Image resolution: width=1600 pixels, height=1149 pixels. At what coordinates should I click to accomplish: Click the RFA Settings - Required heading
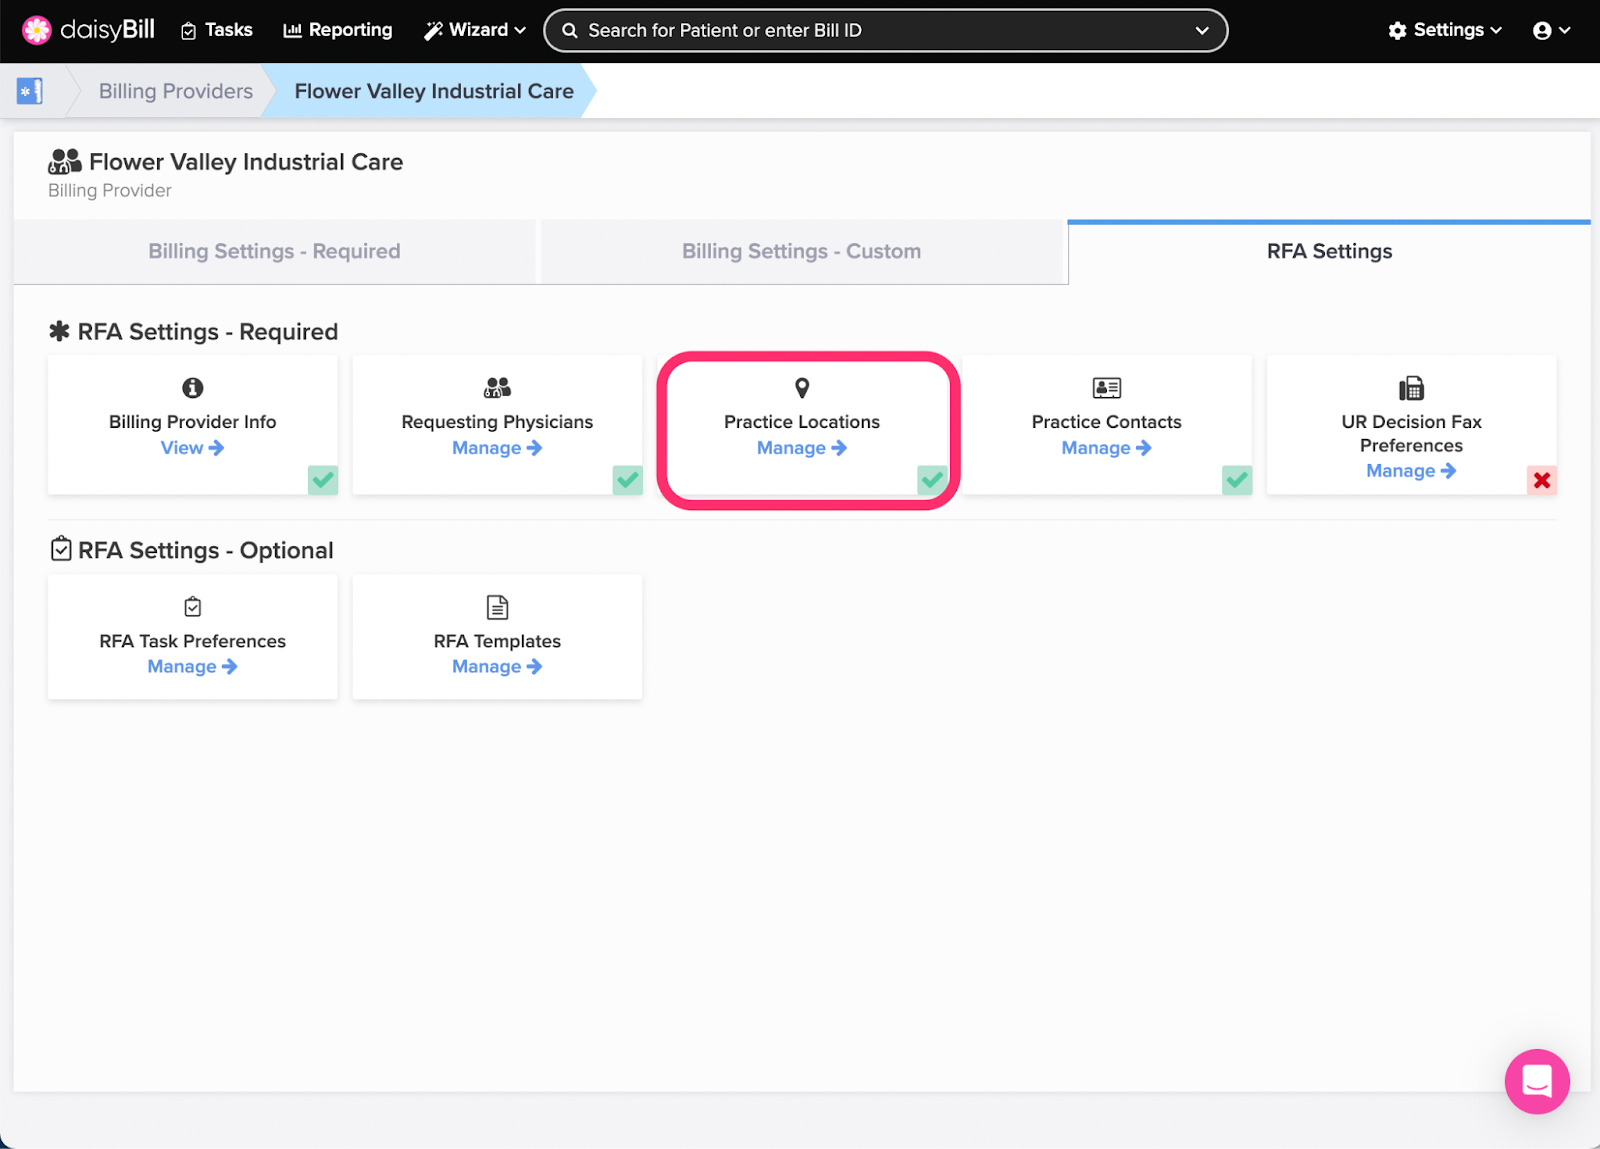pyautogui.click(x=208, y=332)
